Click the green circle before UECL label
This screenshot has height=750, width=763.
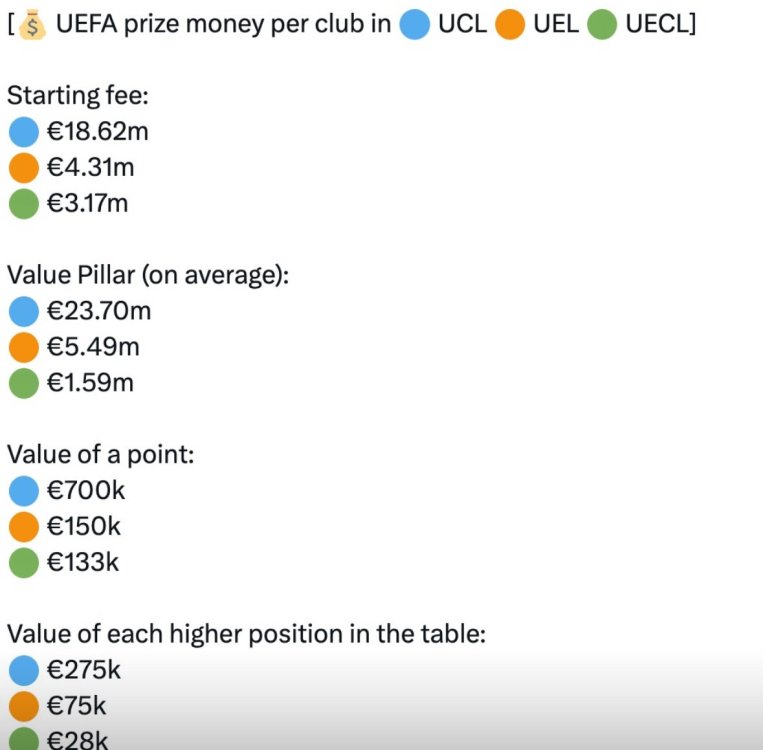[x=602, y=24]
